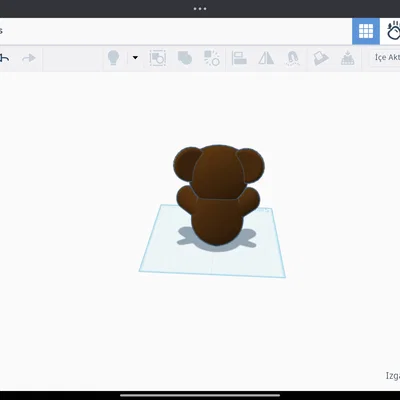Viewport: 400px width, 400px height.
Task: Toggle the Cruise magnet icon
Action: (x=293, y=58)
